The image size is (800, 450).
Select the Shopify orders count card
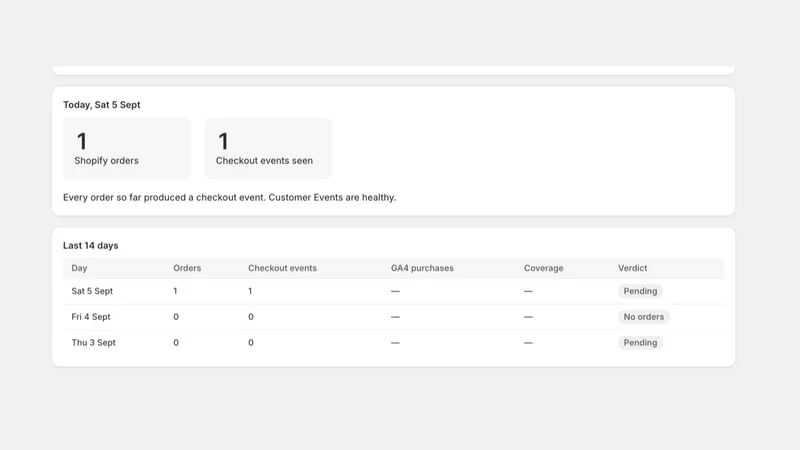127,148
